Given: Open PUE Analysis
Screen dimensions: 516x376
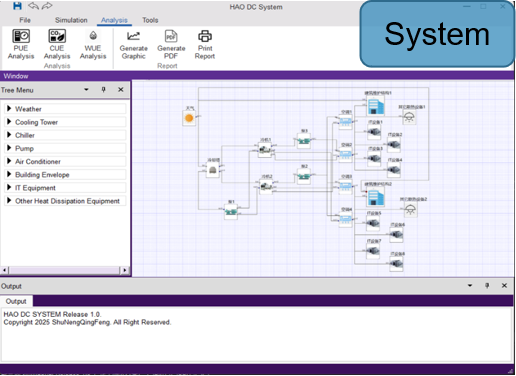Looking at the screenshot, I should click(21, 44).
